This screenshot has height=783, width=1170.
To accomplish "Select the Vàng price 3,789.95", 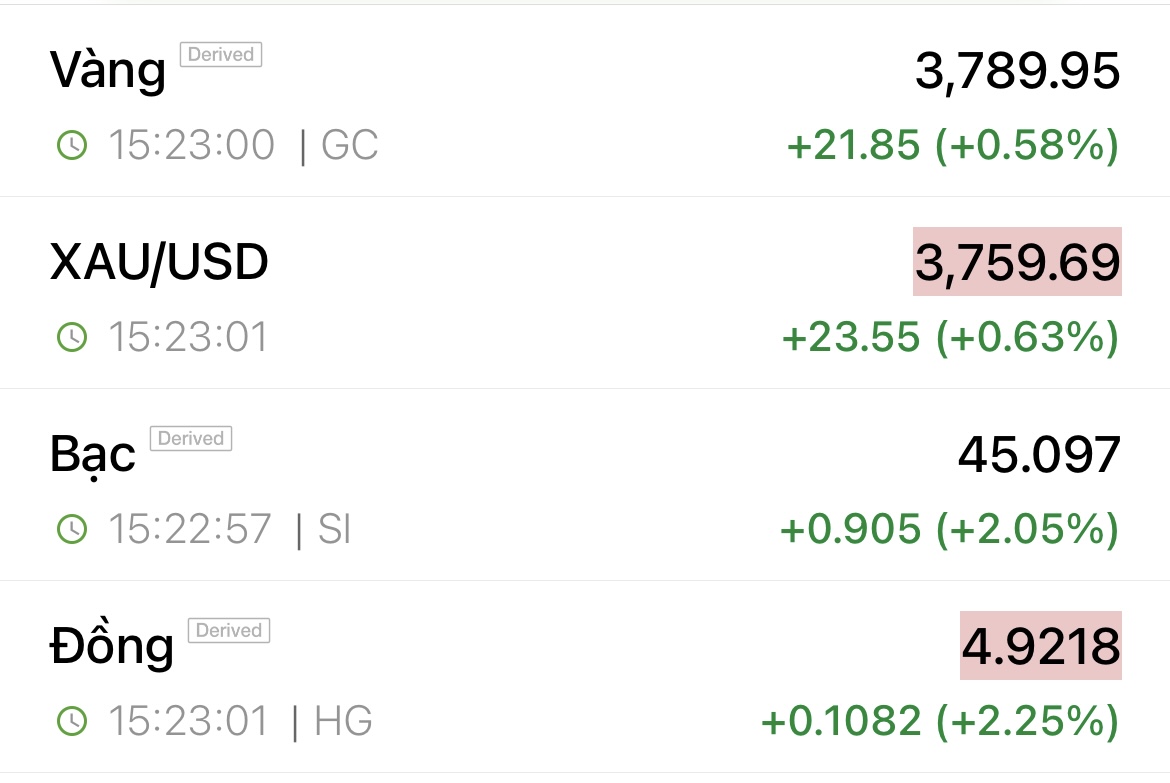I will tap(1017, 71).
